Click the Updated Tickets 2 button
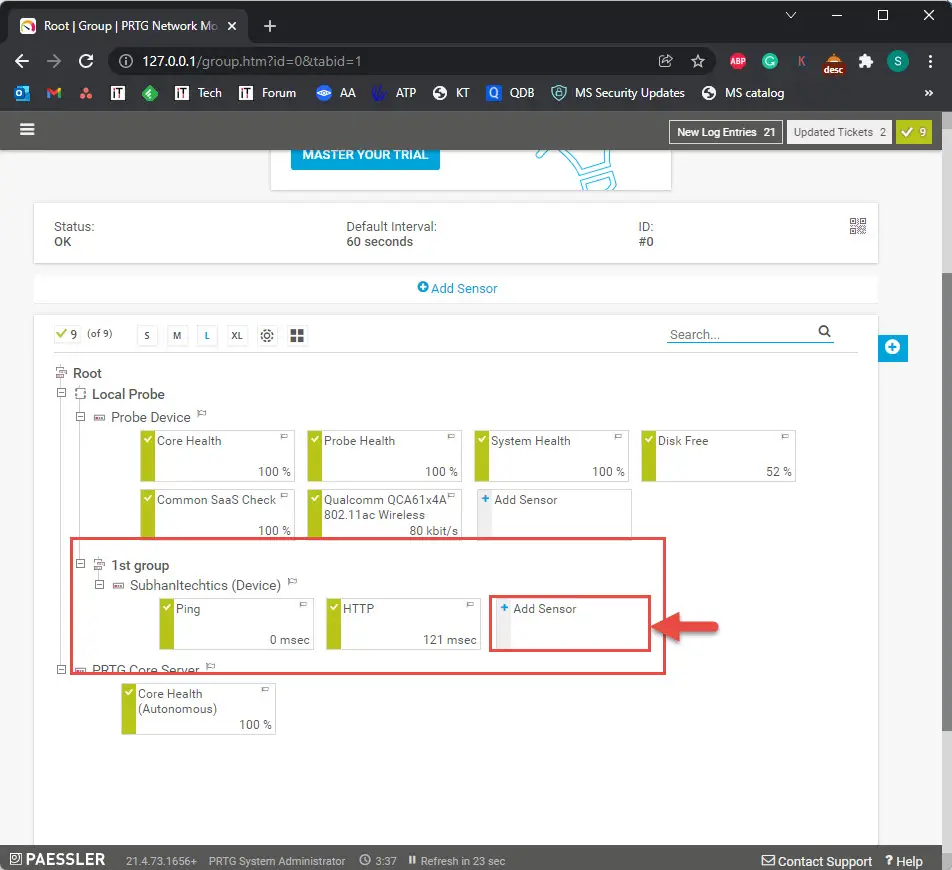Viewport: 952px width, 870px height. pyautogui.click(x=839, y=132)
